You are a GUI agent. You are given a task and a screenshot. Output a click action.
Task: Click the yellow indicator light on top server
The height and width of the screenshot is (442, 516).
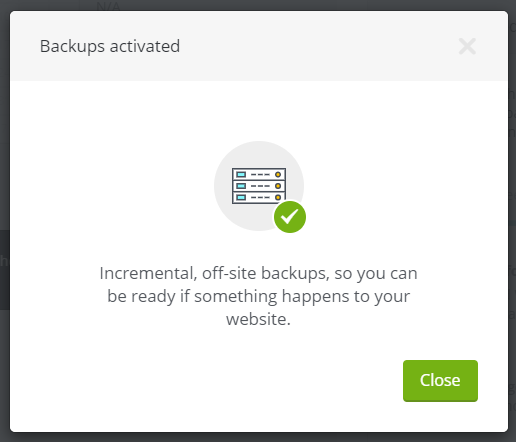click(x=278, y=174)
